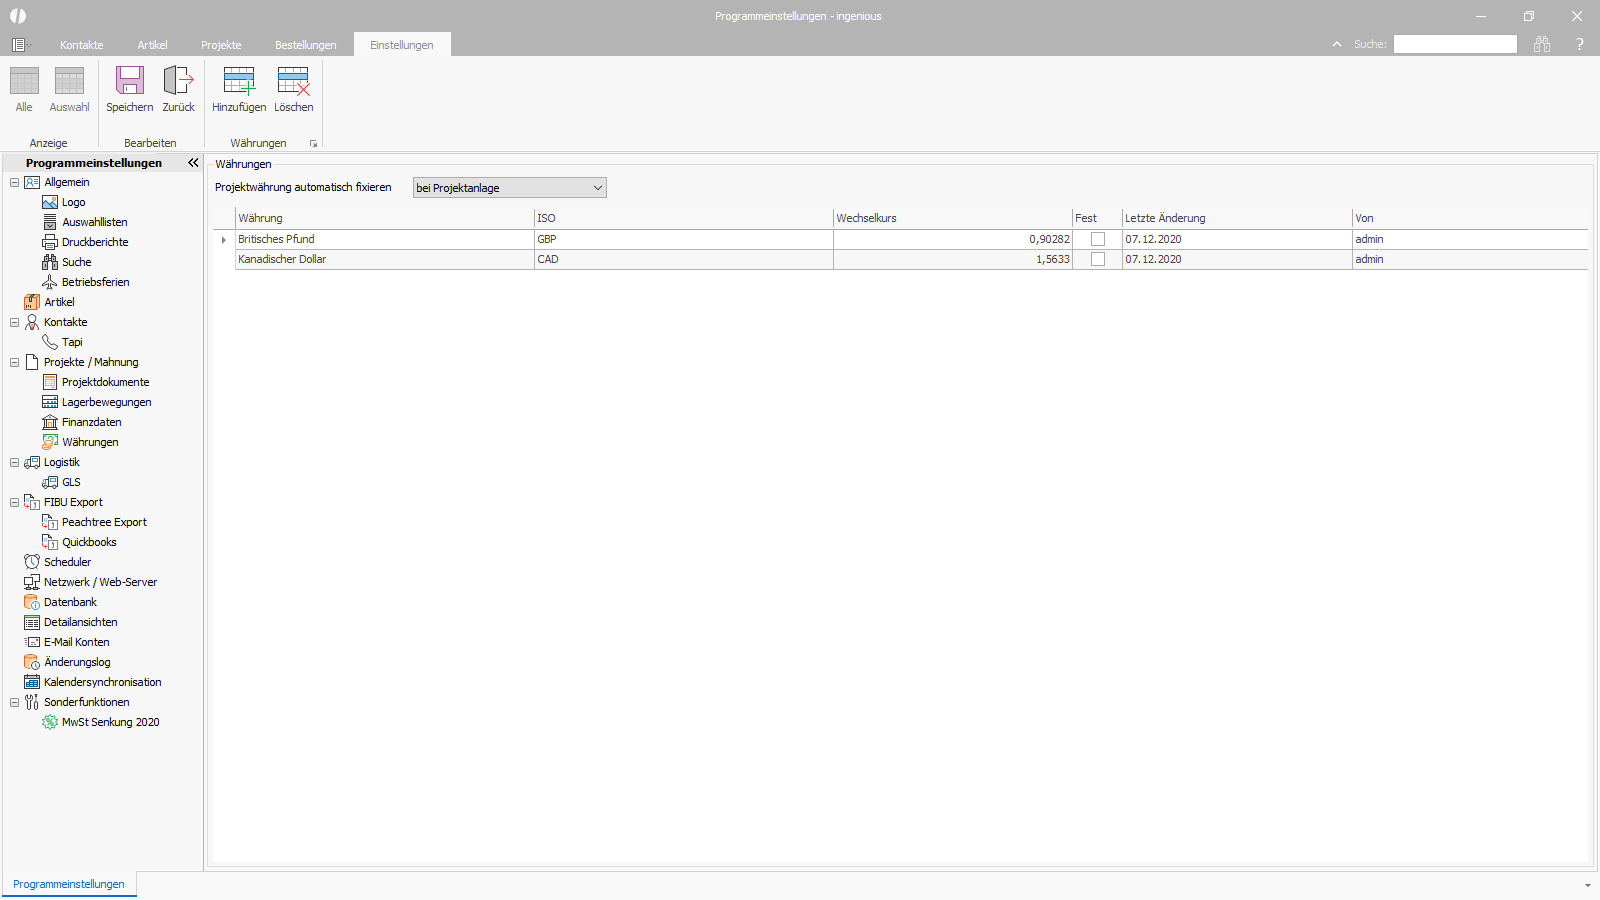Collapse the Kontakte tree node
Viewport: 1600px width, 900px height.
14,322
